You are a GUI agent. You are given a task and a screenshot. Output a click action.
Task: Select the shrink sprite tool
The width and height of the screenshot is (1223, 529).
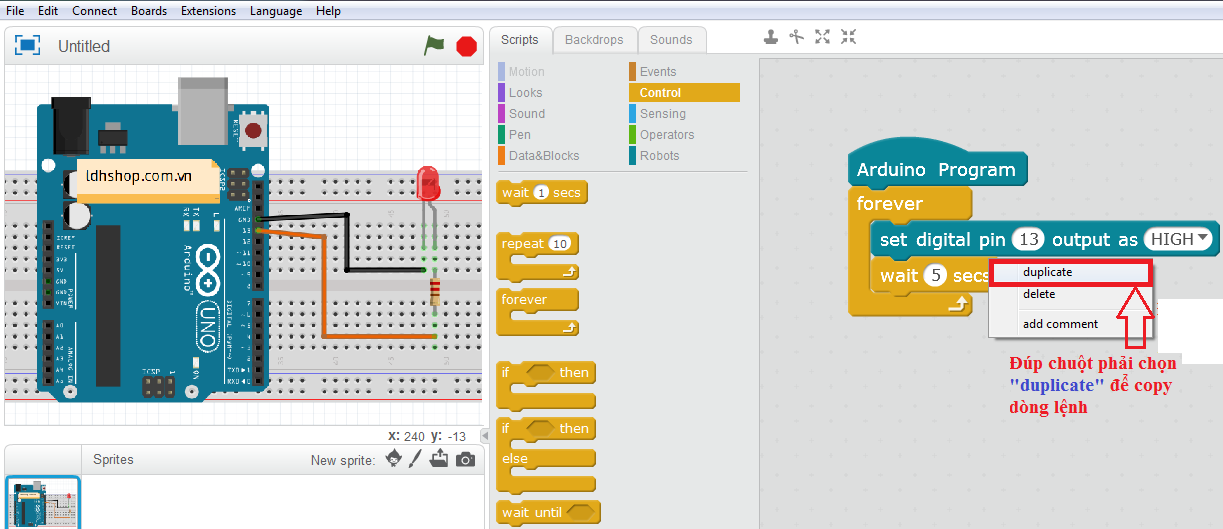point(849,37)
